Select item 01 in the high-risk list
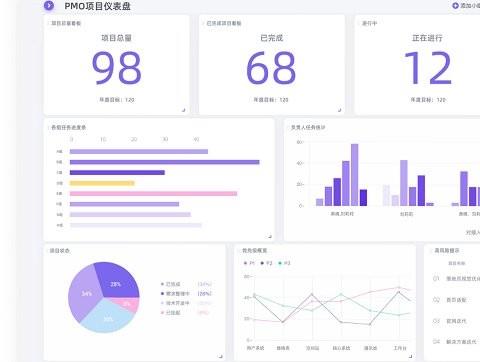 (456, 278)
